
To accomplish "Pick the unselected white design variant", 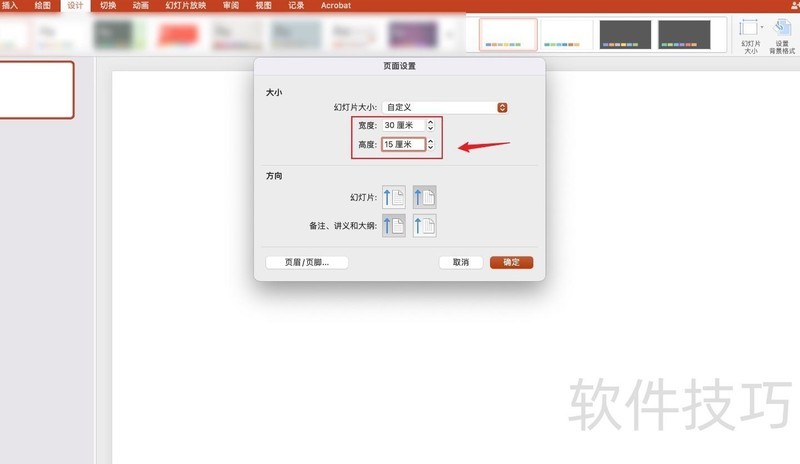I will point(566,34).
